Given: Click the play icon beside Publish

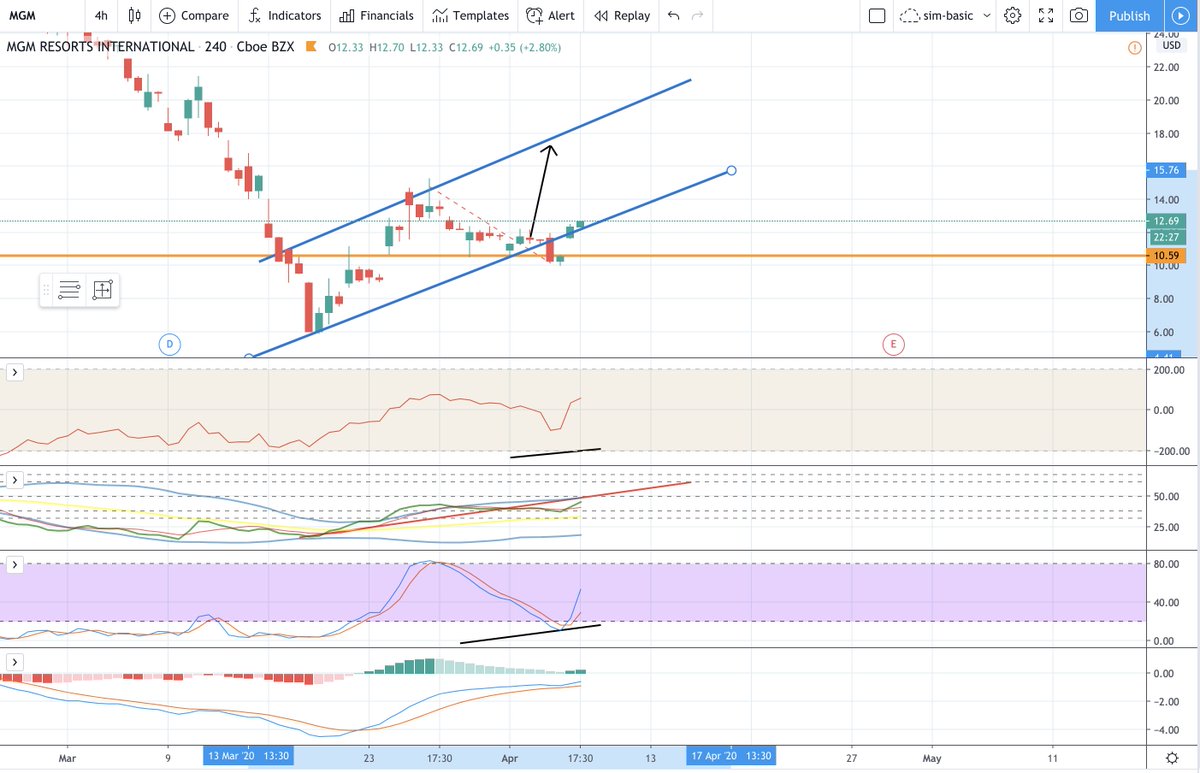Looking at the screenshot, I should click(x=1181, y=16).
